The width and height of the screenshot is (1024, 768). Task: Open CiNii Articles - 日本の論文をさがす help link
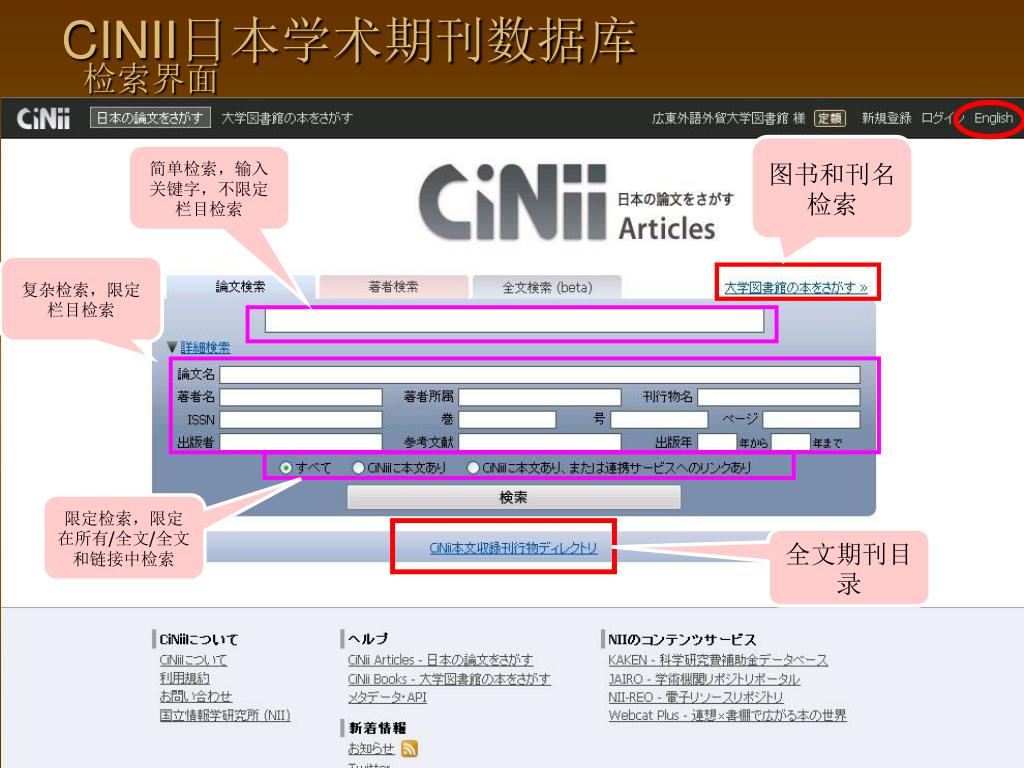pyautogui.click(x=440, y=660)
